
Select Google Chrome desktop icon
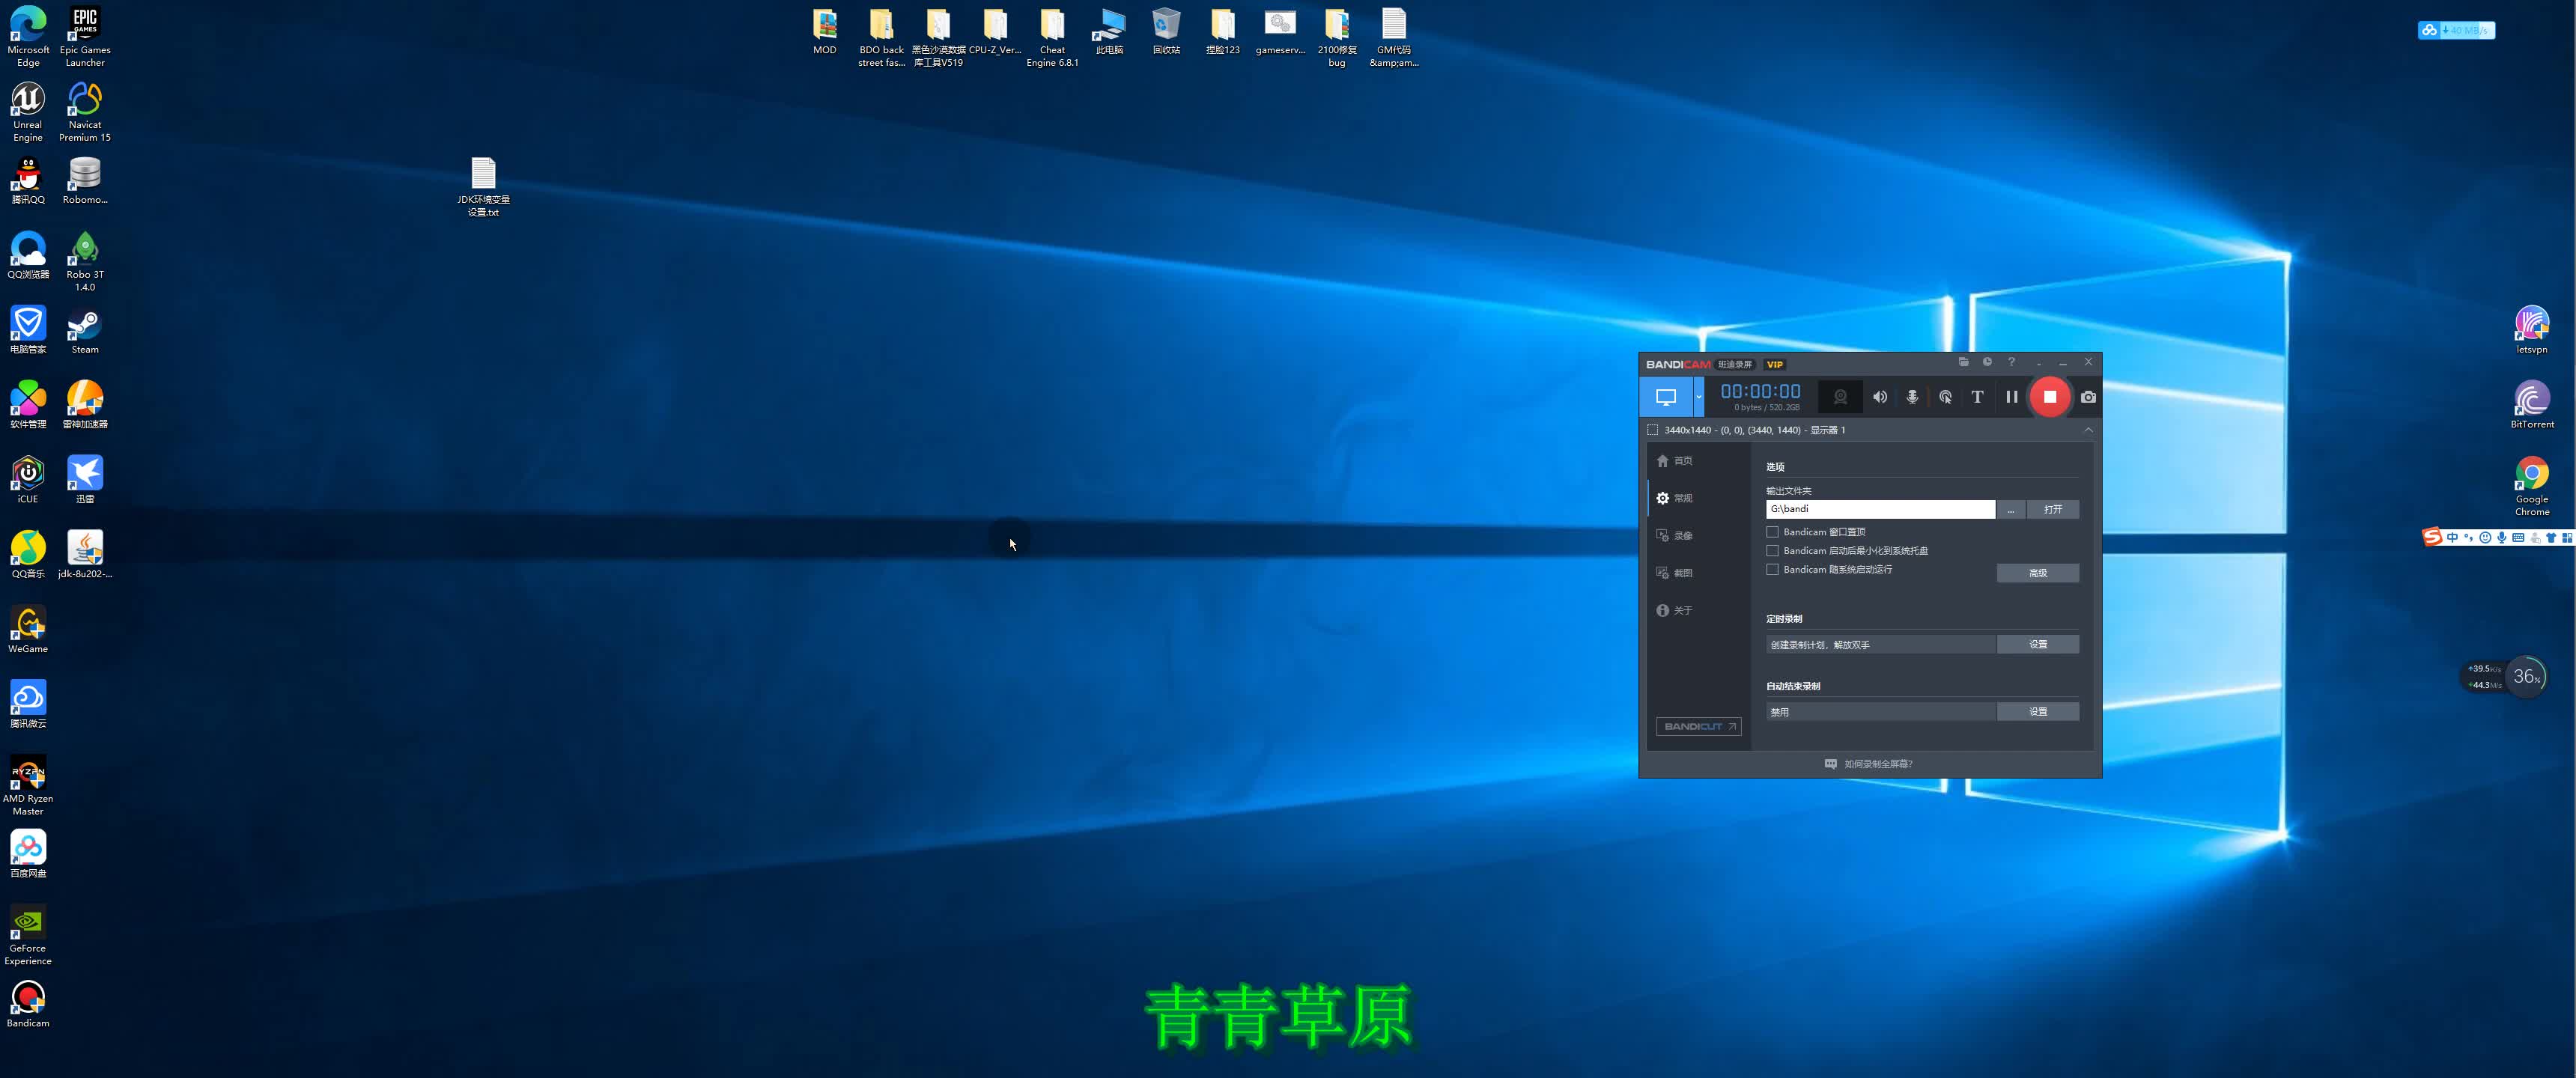point(2531,486)
